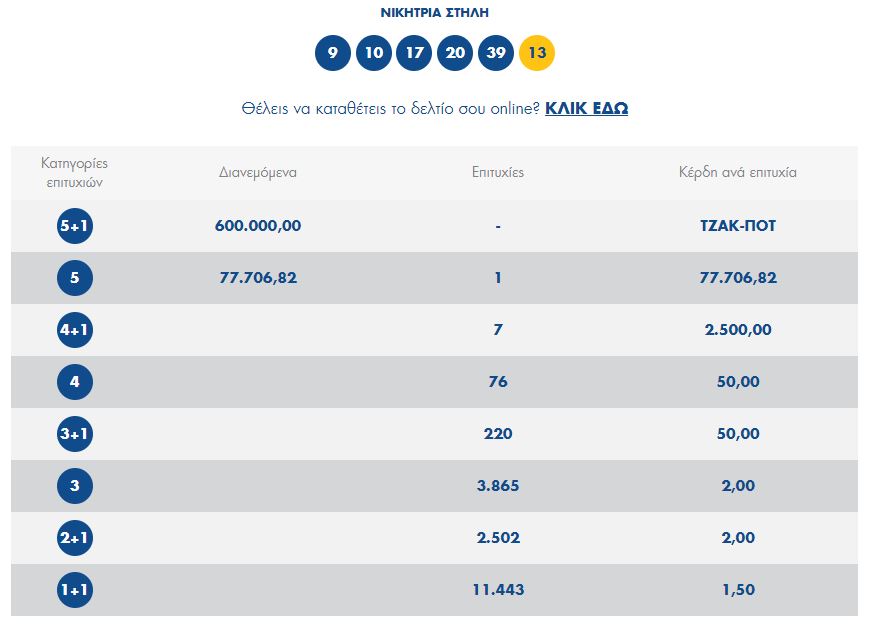Click the 50,00 winnings in the 4 row
This screenshot has width=870, height=635.
pos(738,382)
